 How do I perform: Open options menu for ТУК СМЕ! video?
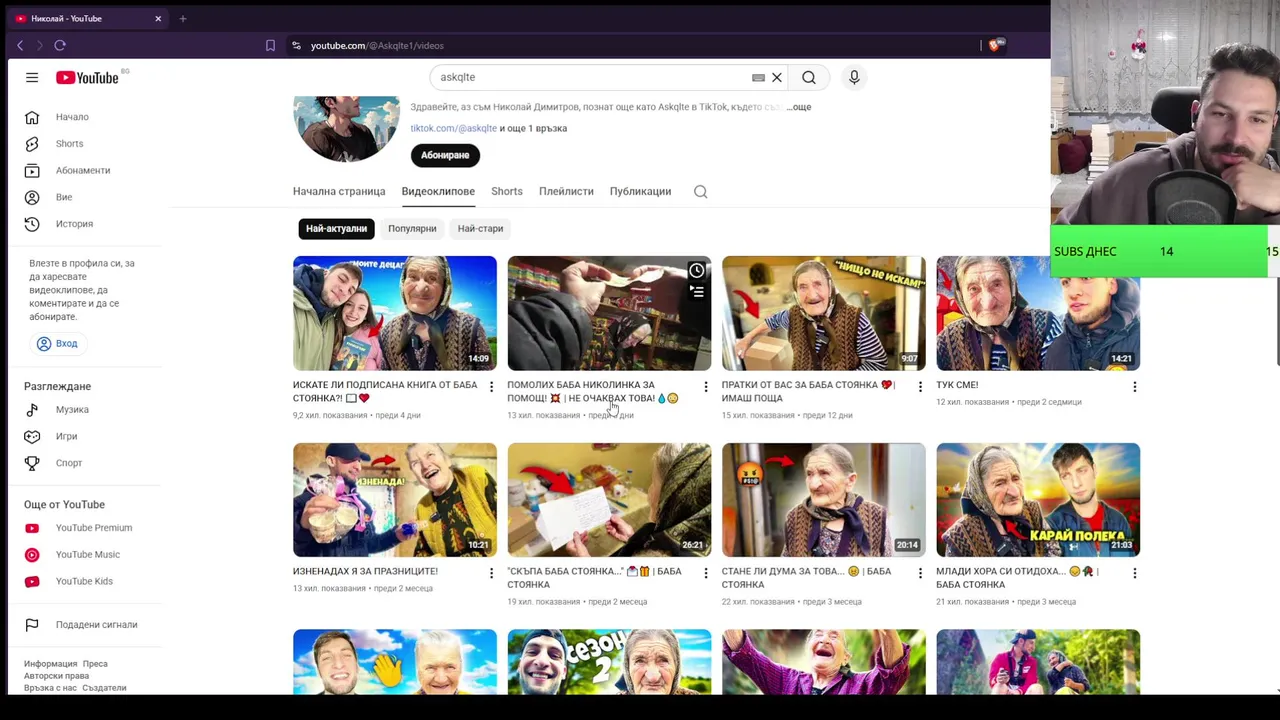point(1135,386)
